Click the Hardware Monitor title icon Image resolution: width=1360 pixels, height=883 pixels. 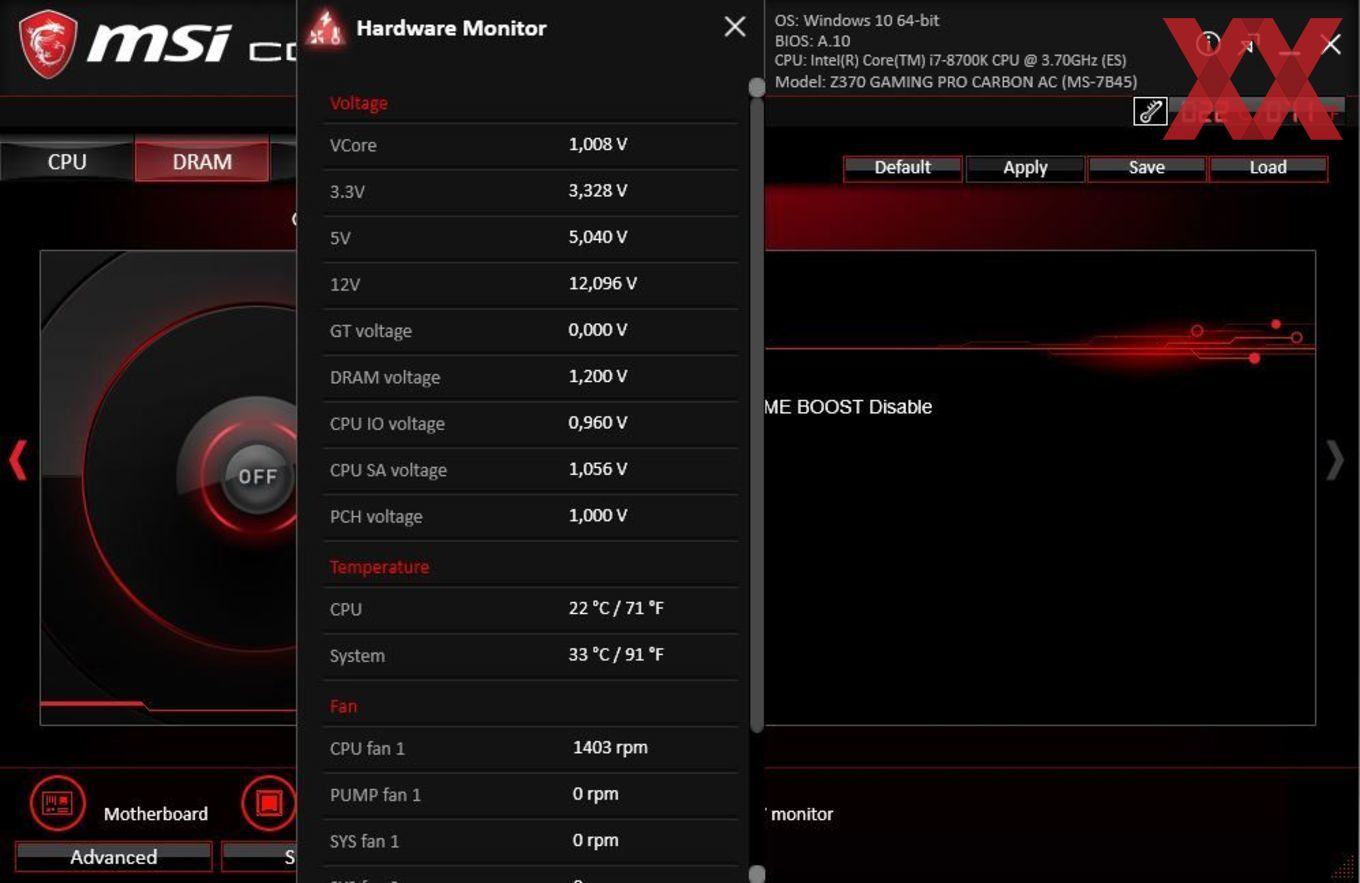[325, 28]
